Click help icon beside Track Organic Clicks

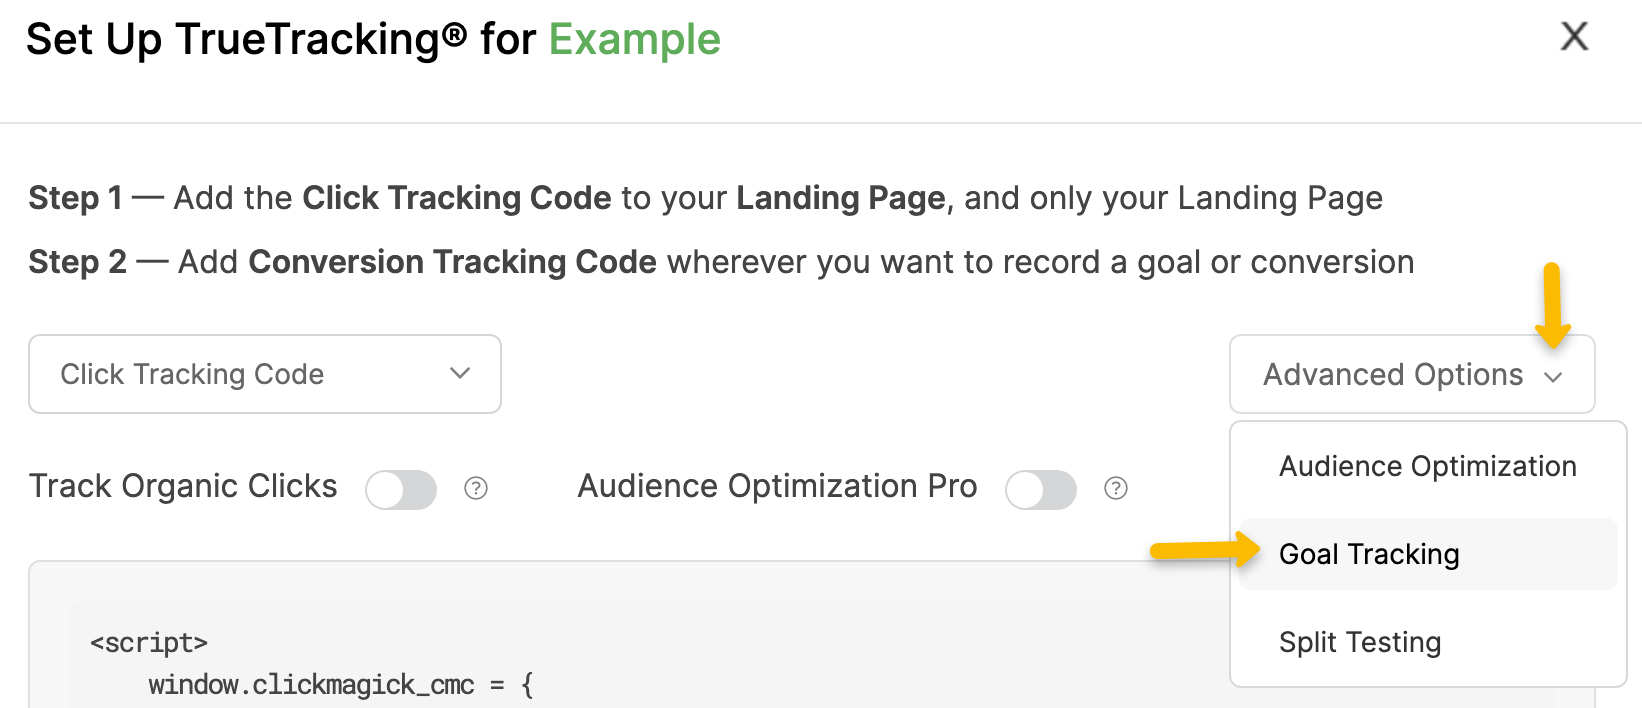476,488
